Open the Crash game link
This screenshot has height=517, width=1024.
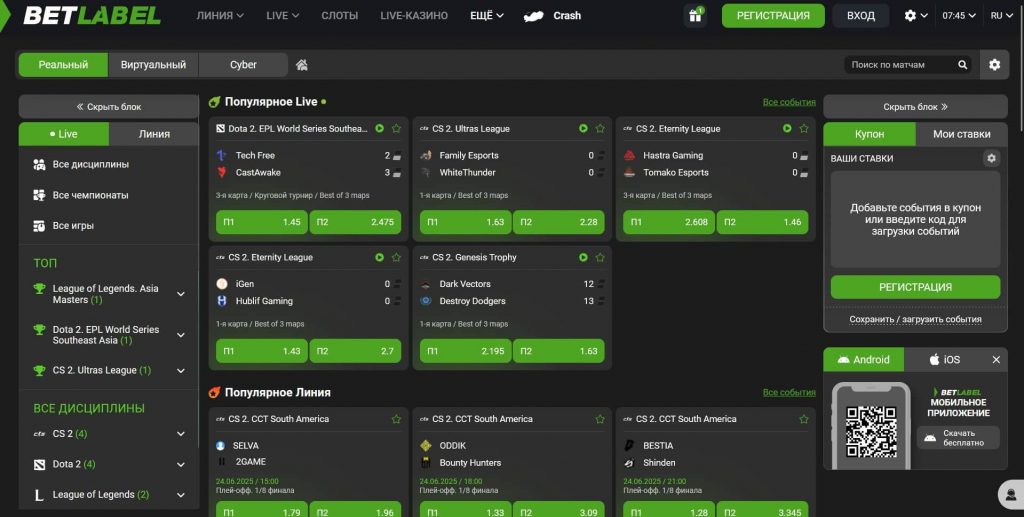pyautogui.click(x=552, y=16)
